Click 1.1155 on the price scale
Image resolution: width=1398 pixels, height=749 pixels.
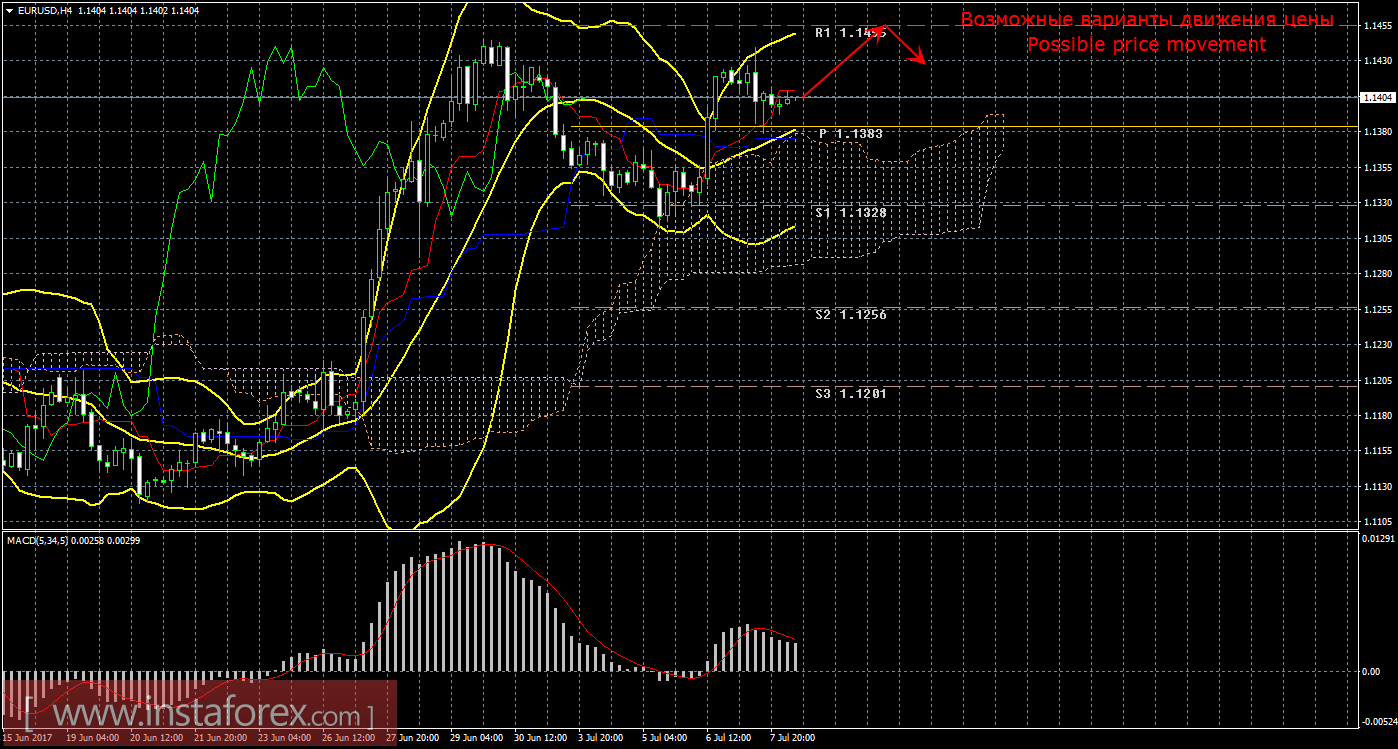coord(1379,452)
